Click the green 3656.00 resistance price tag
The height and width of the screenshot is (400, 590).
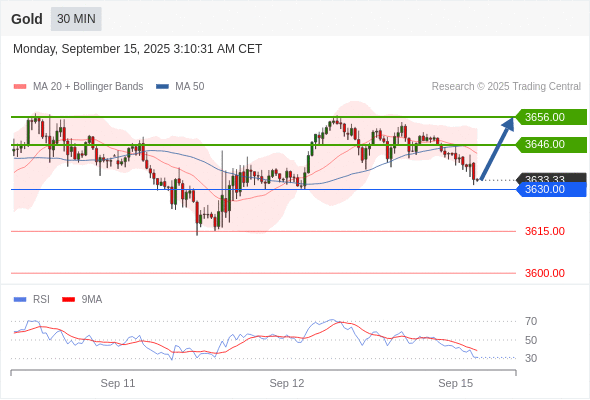[x=551, y=117]
